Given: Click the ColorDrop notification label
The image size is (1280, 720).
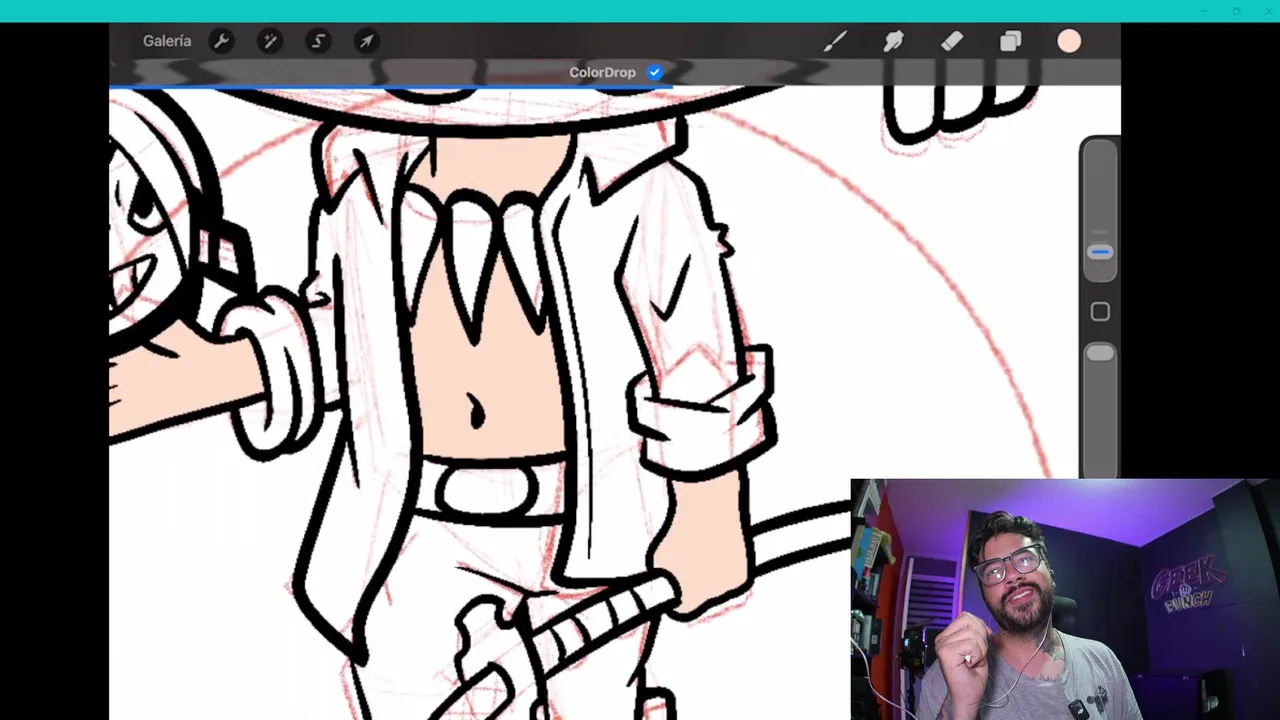Looking at the screenshot, I should pos(602,72).
